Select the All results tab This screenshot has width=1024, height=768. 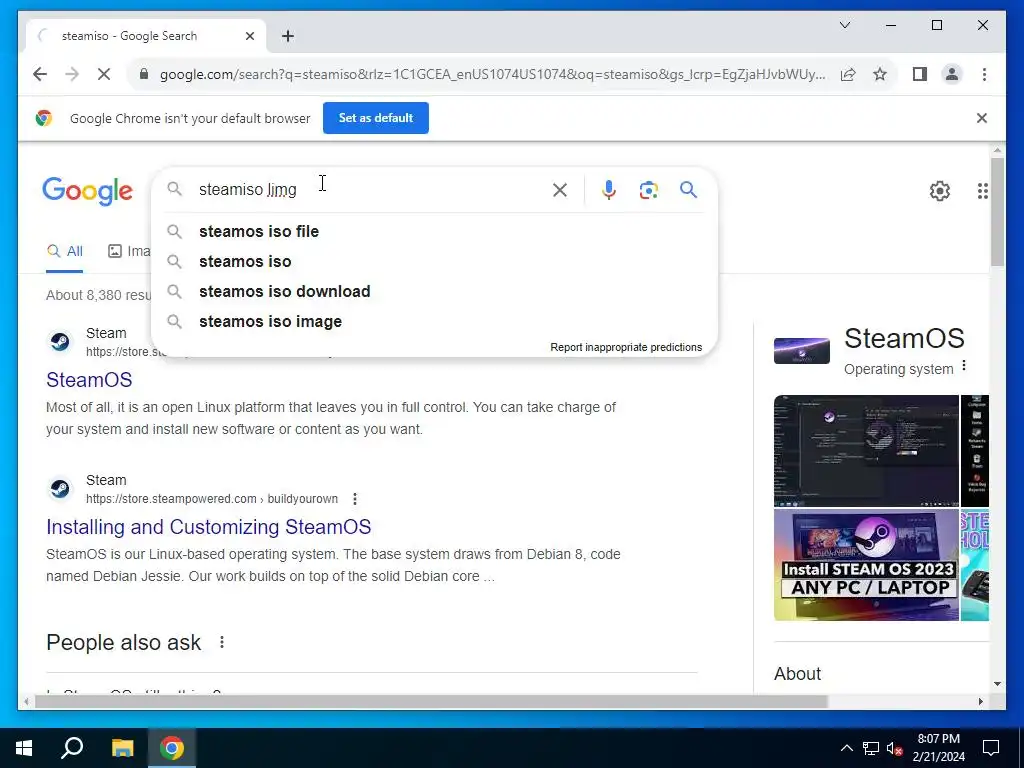coord(65,251)
